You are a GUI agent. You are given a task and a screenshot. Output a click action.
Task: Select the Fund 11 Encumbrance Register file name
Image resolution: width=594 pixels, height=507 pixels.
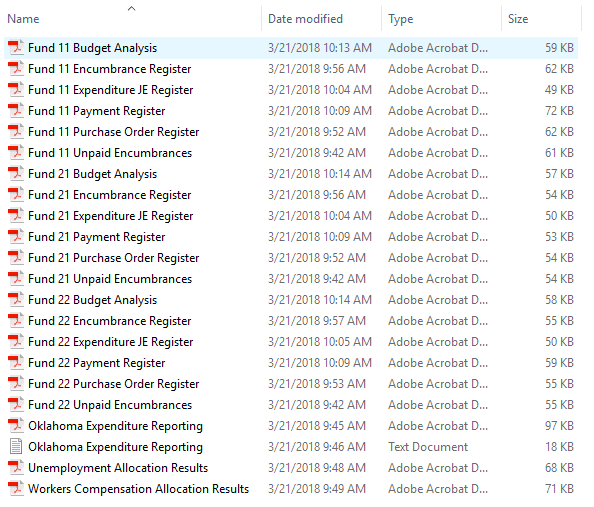pyautogui.click(x=109, y=69)
